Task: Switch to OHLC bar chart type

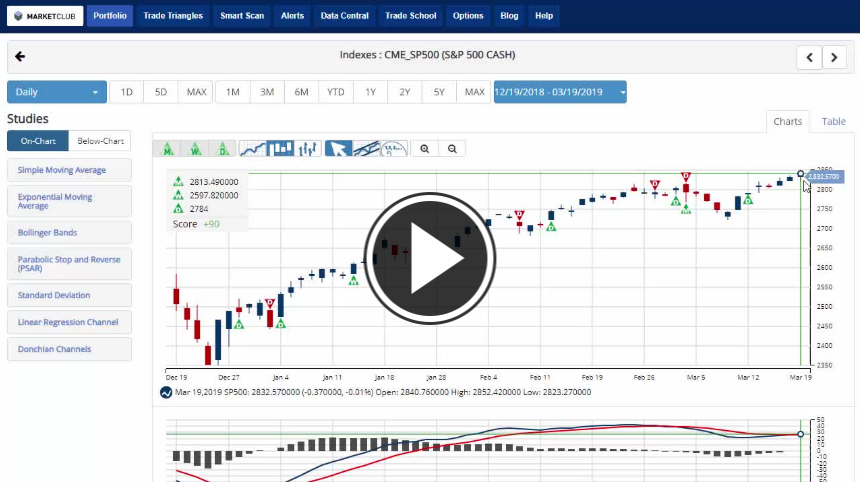Action: click(x=308, y=149)
